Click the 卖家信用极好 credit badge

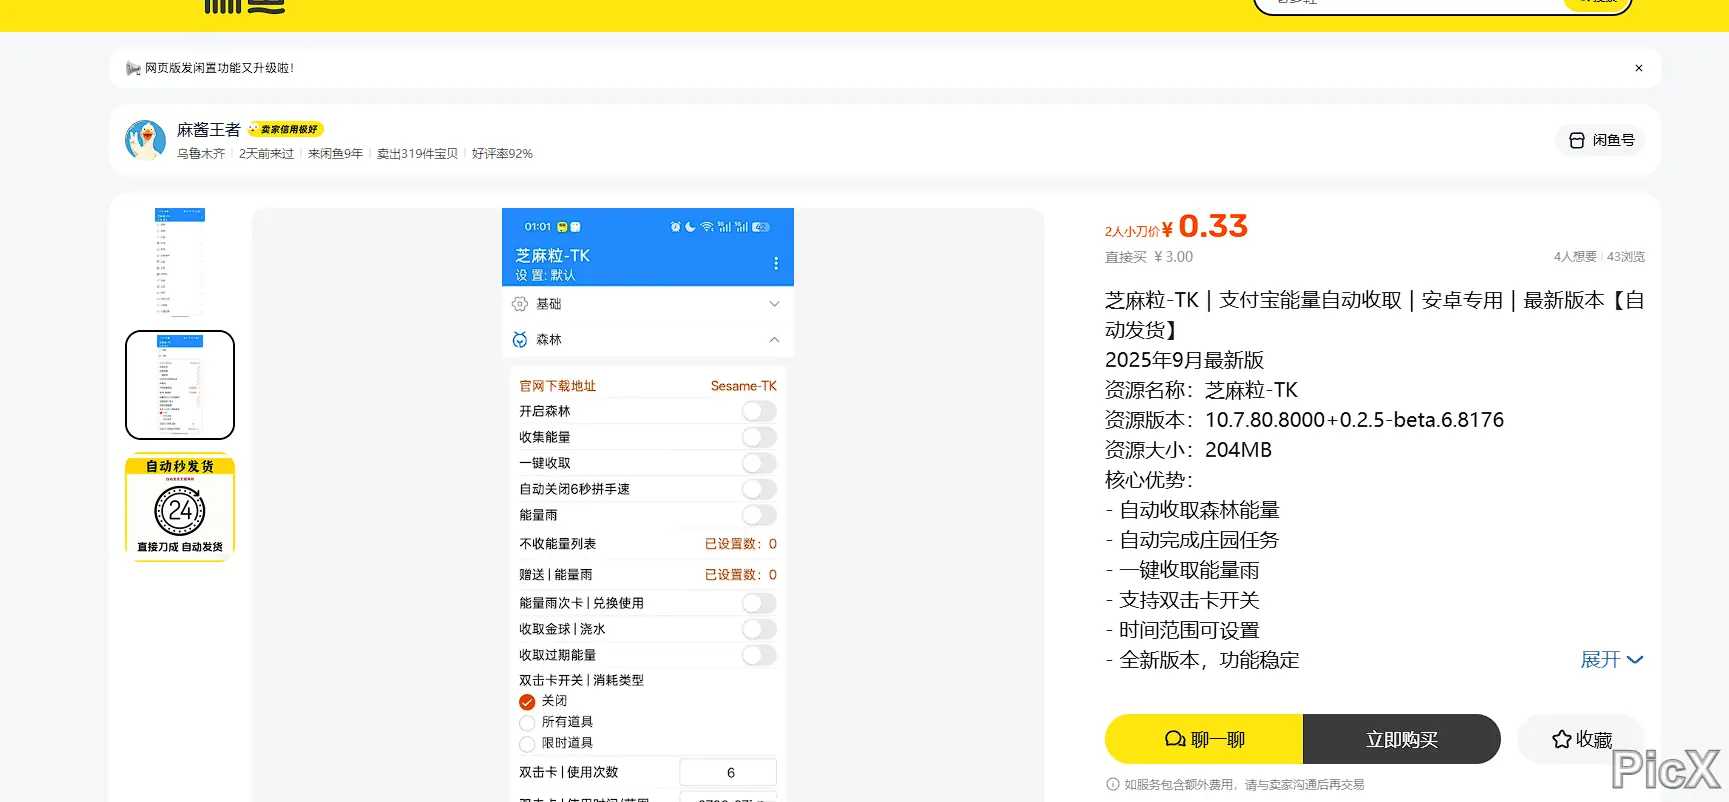click(286, 129)
